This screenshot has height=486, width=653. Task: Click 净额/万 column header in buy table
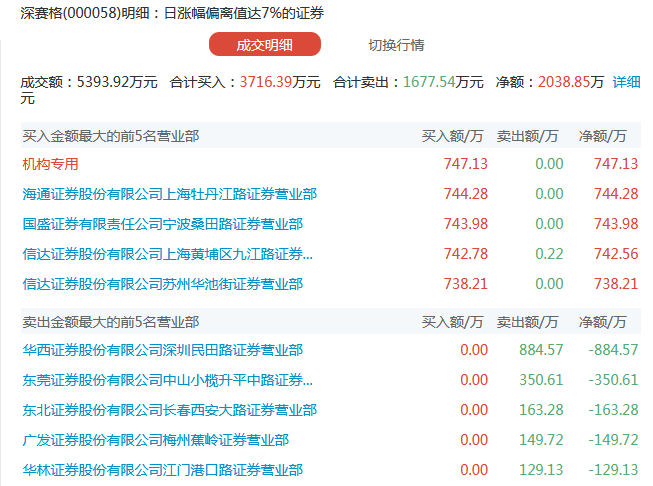(603, 136)
